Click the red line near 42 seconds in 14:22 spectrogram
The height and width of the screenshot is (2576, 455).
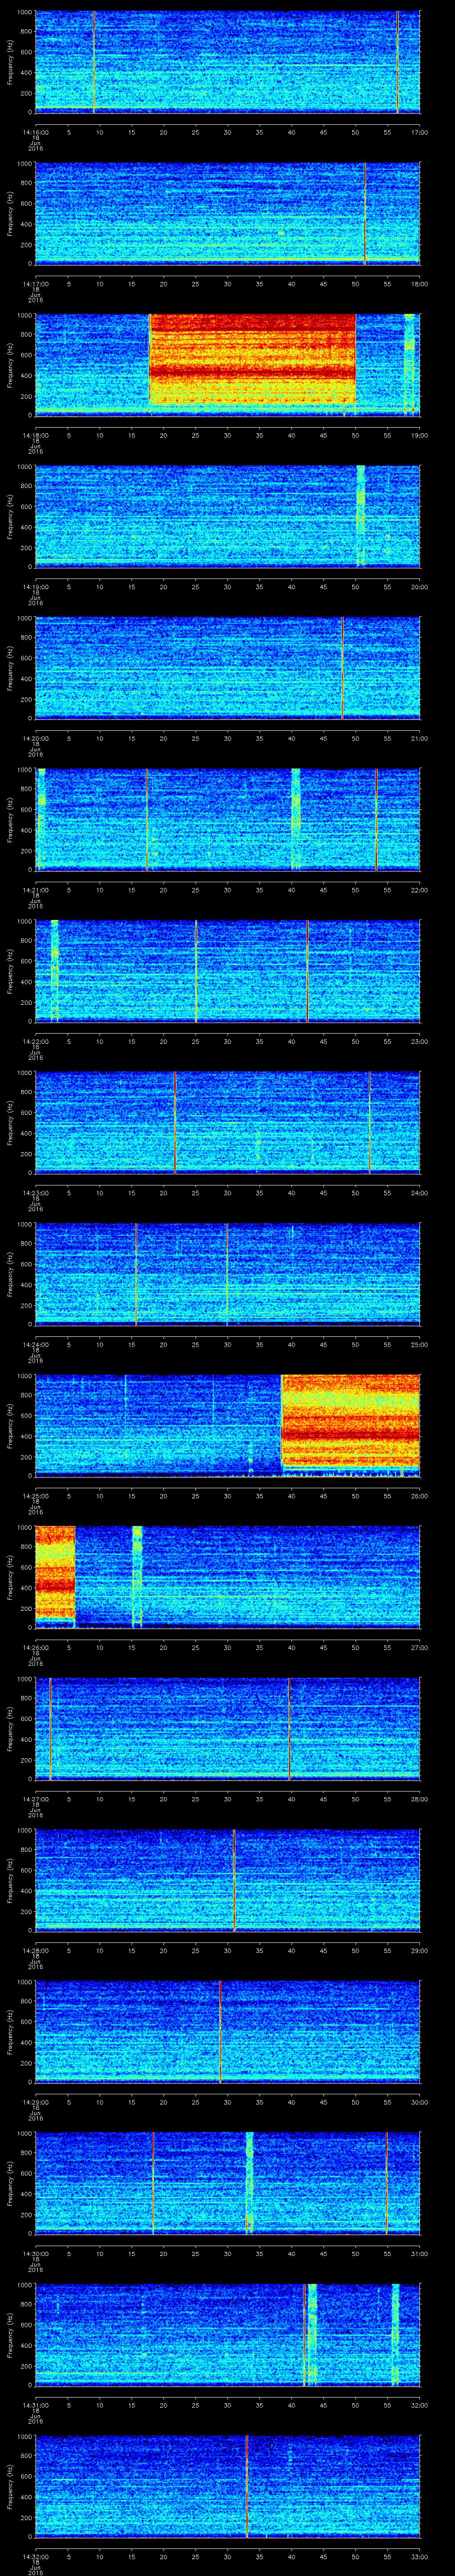coord(307,971)
